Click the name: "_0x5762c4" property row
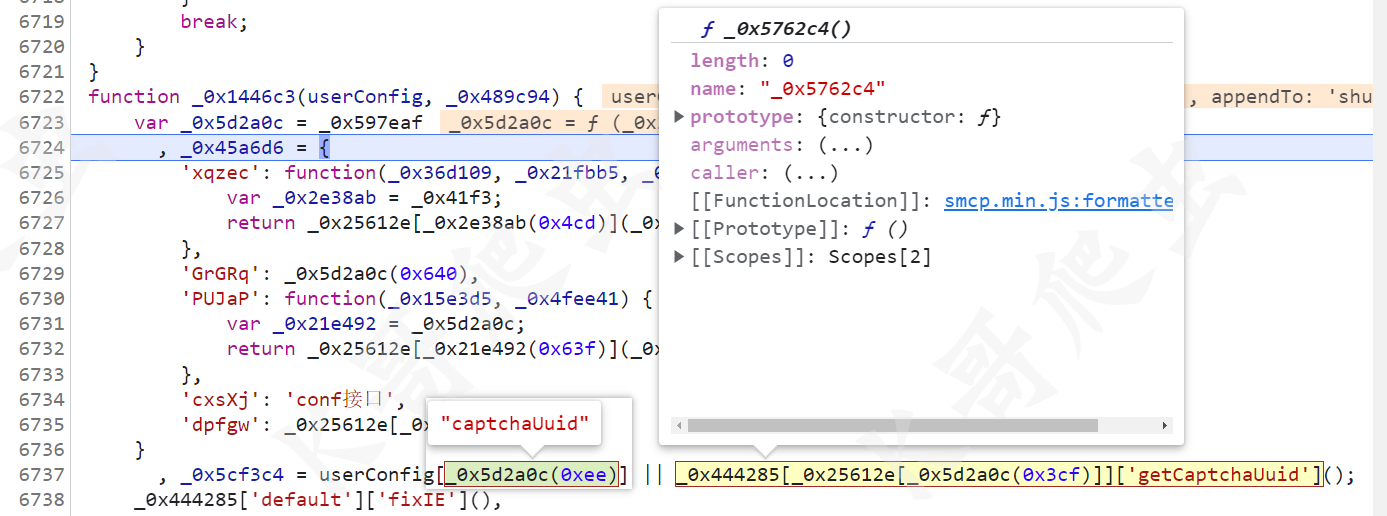Screen dimensions: 1387x516 point(788,89)
